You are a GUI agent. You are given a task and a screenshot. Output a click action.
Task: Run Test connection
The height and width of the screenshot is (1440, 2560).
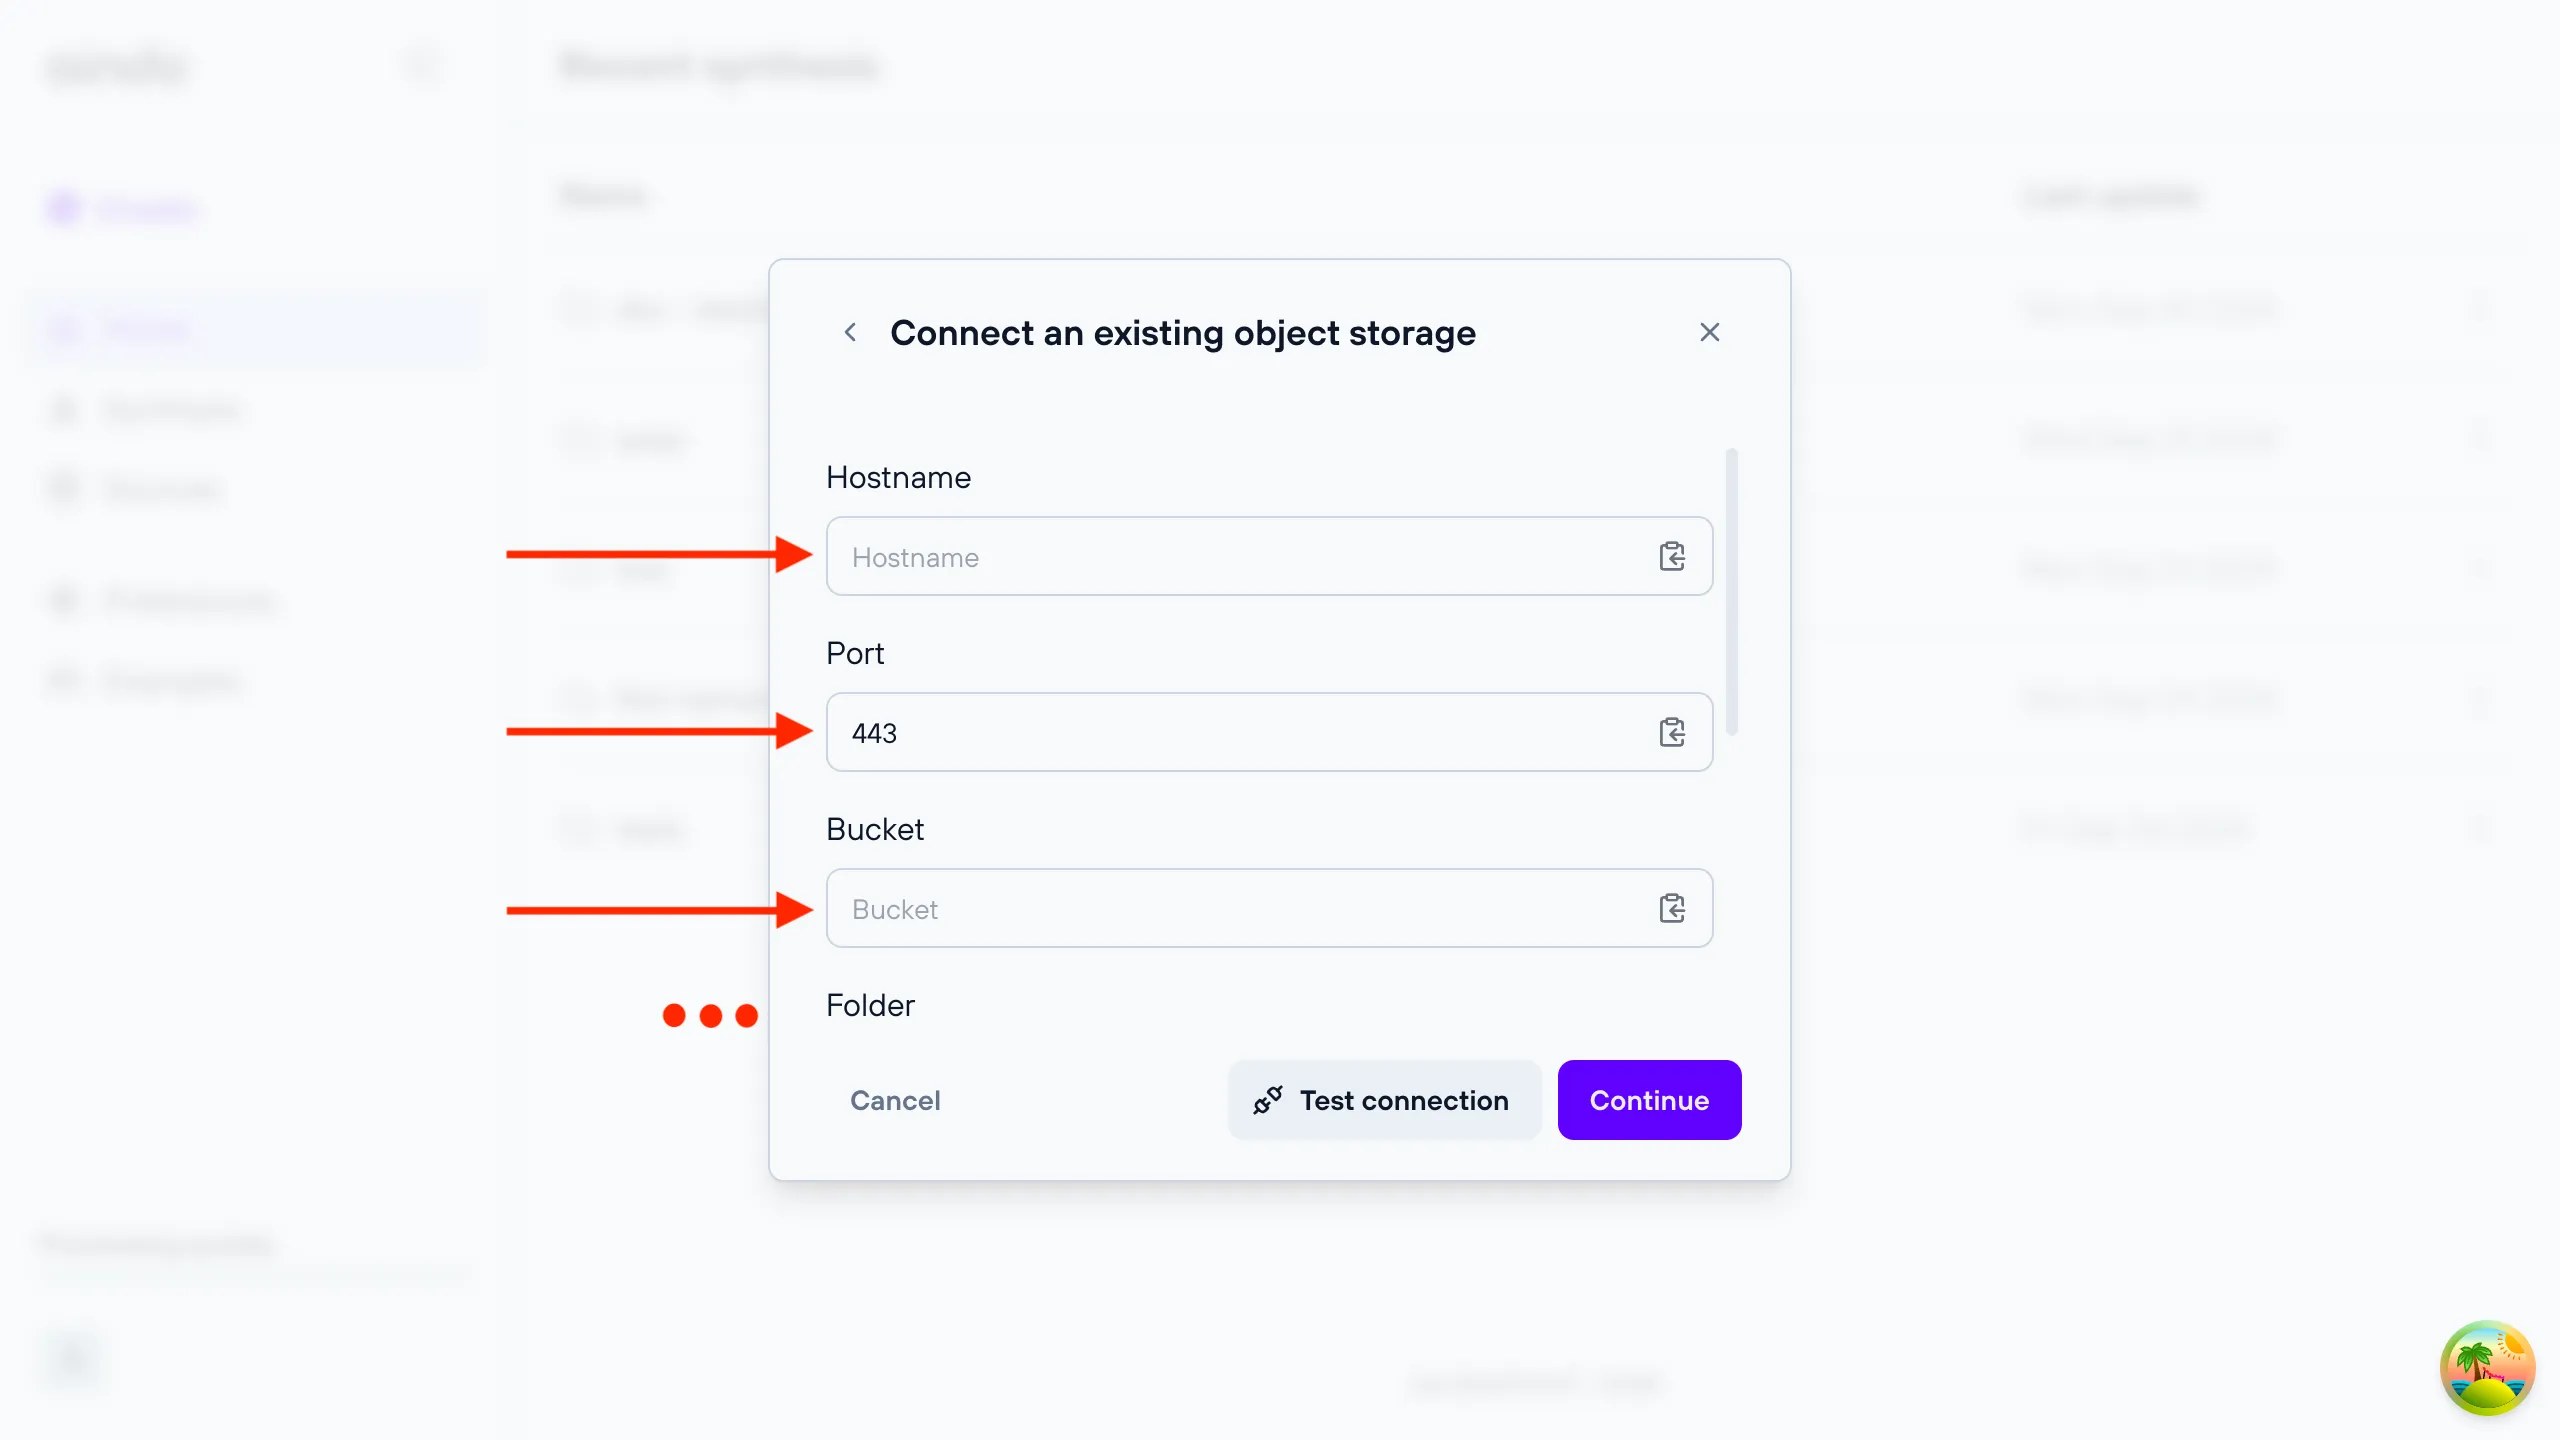tap(1384, 1100)
